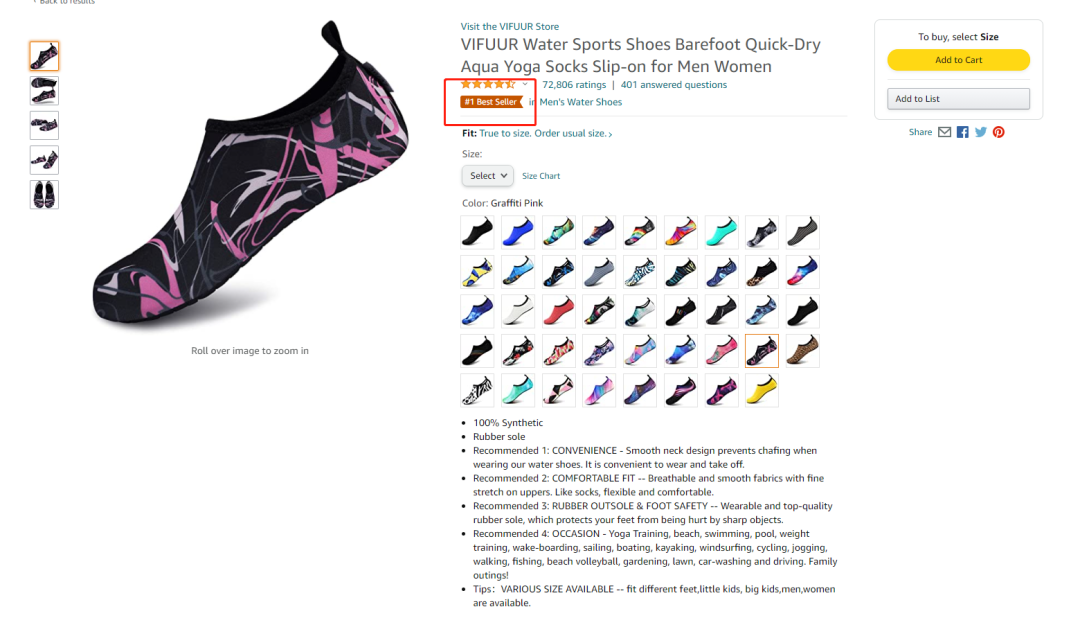This screenshot has height=618, width=1080.
Task: Expand the Fit true to size details
Action: (x=546, y=134)
